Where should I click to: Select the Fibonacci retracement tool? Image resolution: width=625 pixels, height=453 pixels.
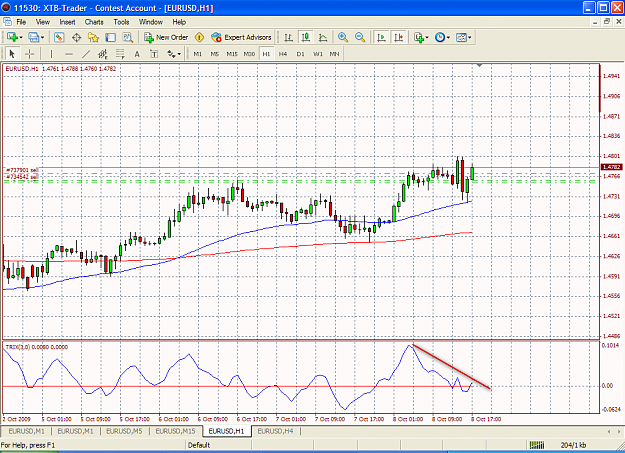point(120,54)
